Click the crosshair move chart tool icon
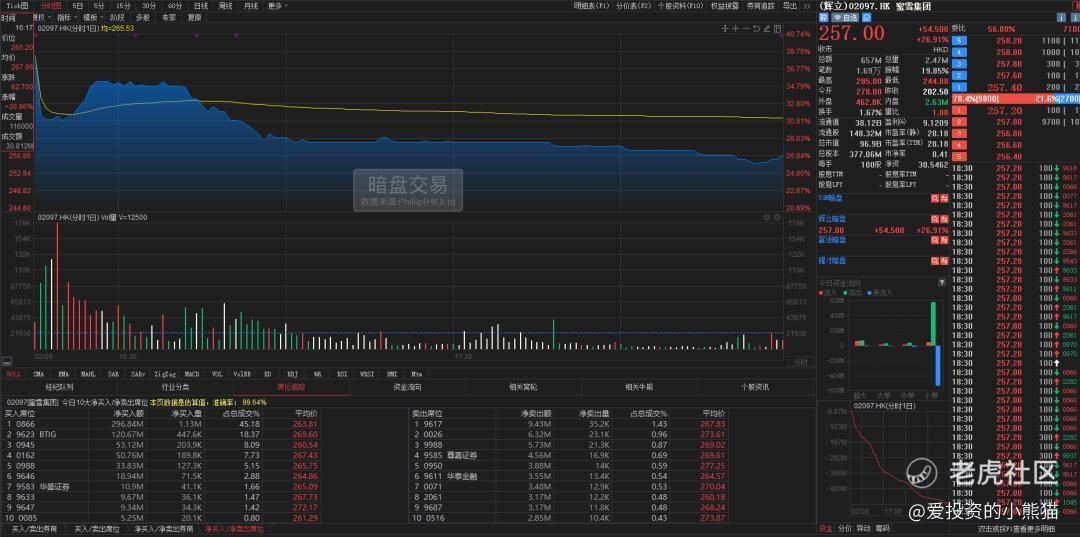The image size is (1080, 537). (x=725, y=29)
